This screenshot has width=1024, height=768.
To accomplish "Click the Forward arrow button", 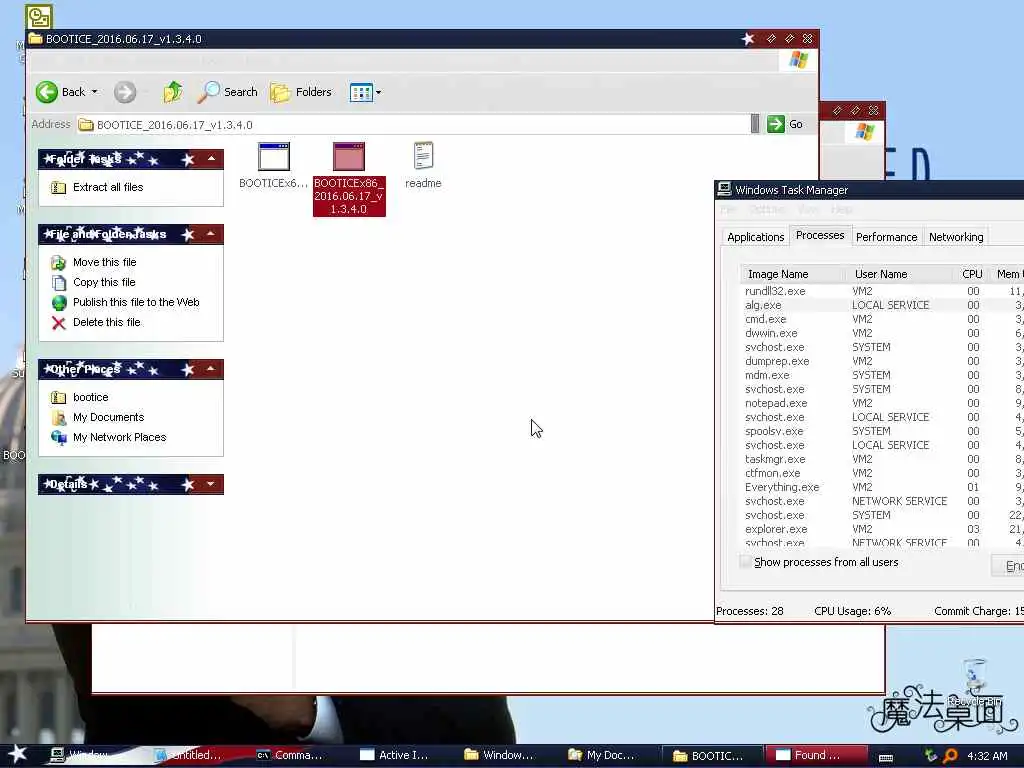I will [125, 92].
